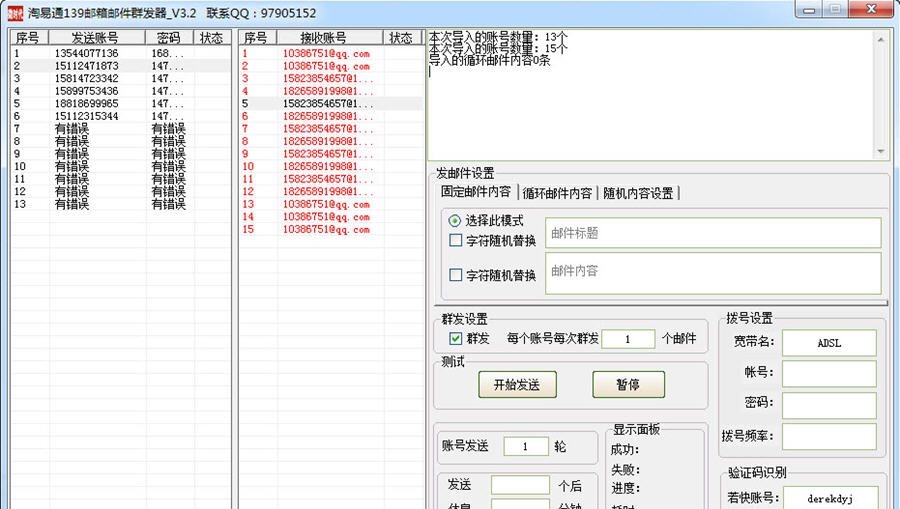The height and width of the screenshot is (509, 900).
Task: Click log line 本次导入的账号数量: 13个
Action: click(x=498, y=37)
